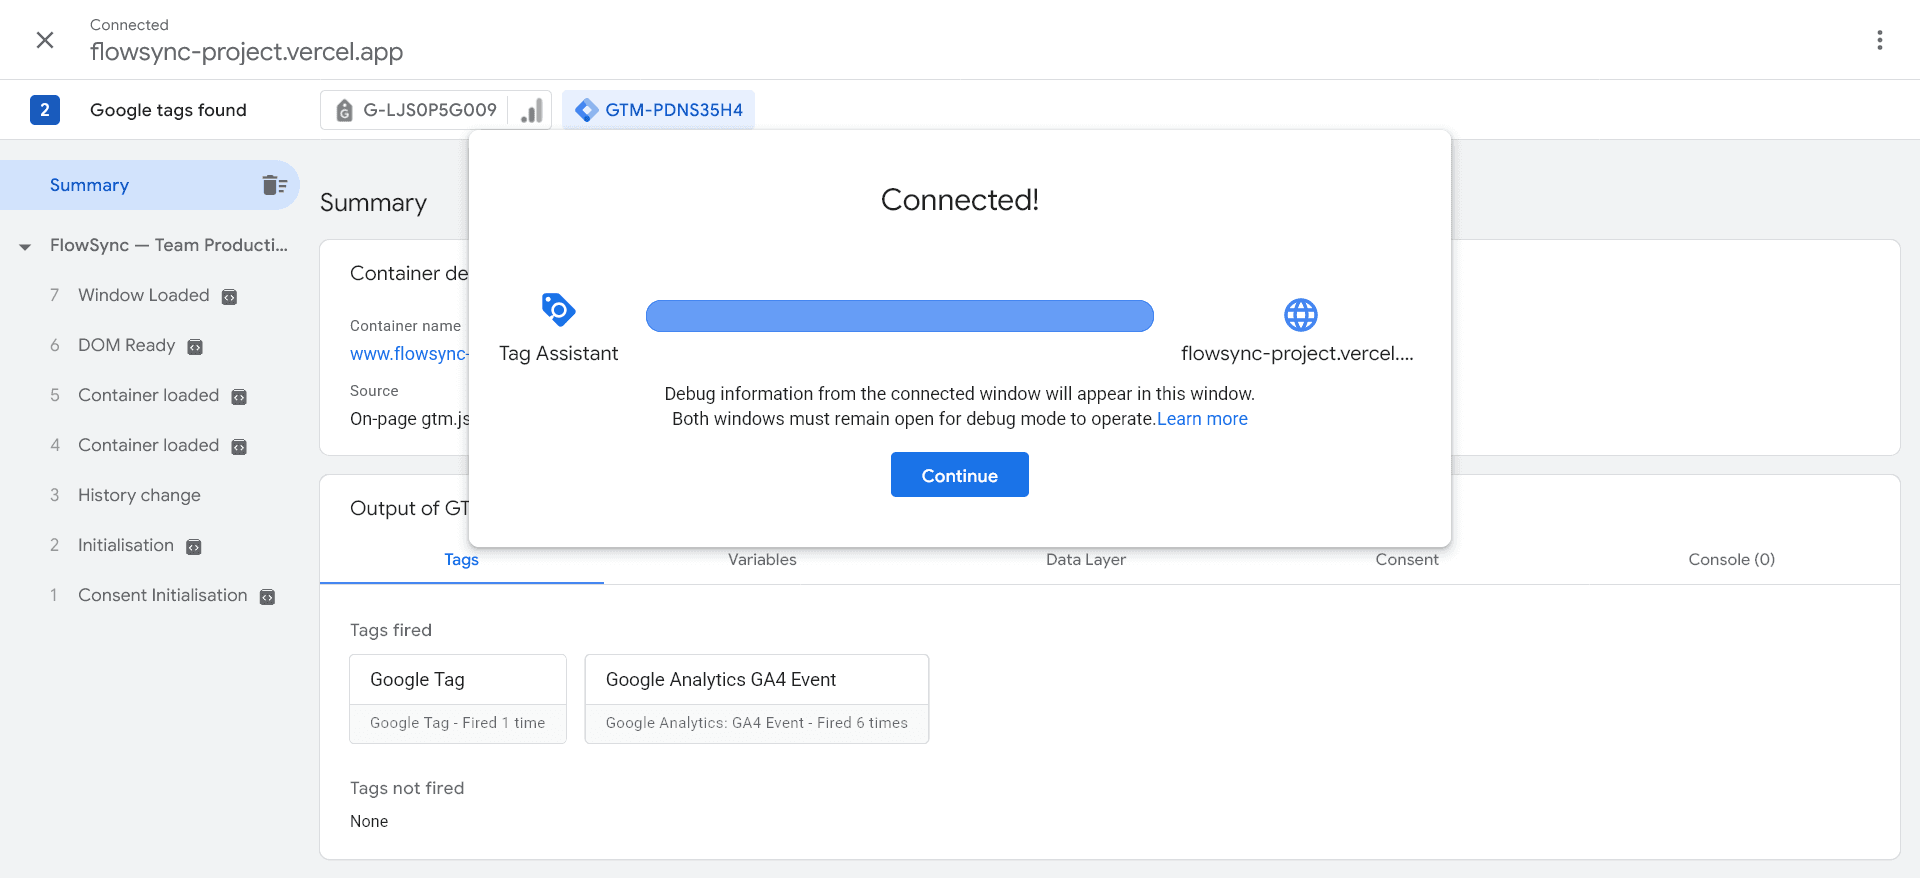The width and height of the screenshot is (1920, 878).
Task: Close the Tag Assistant debug session
Action: click(x=45, y=40)
